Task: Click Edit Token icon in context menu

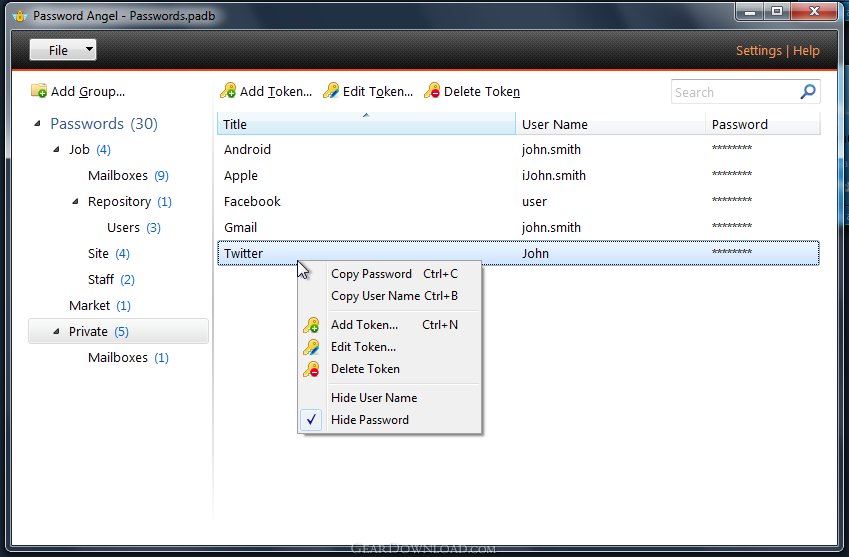Action: [x=312, y=347]
